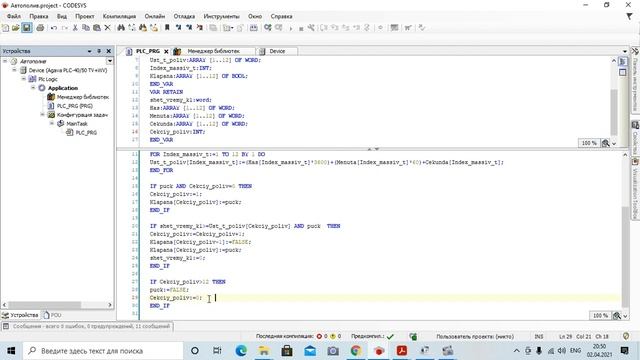
Task: Open Microsoft Edge from the taskbar
Action: tap(241, 351)
